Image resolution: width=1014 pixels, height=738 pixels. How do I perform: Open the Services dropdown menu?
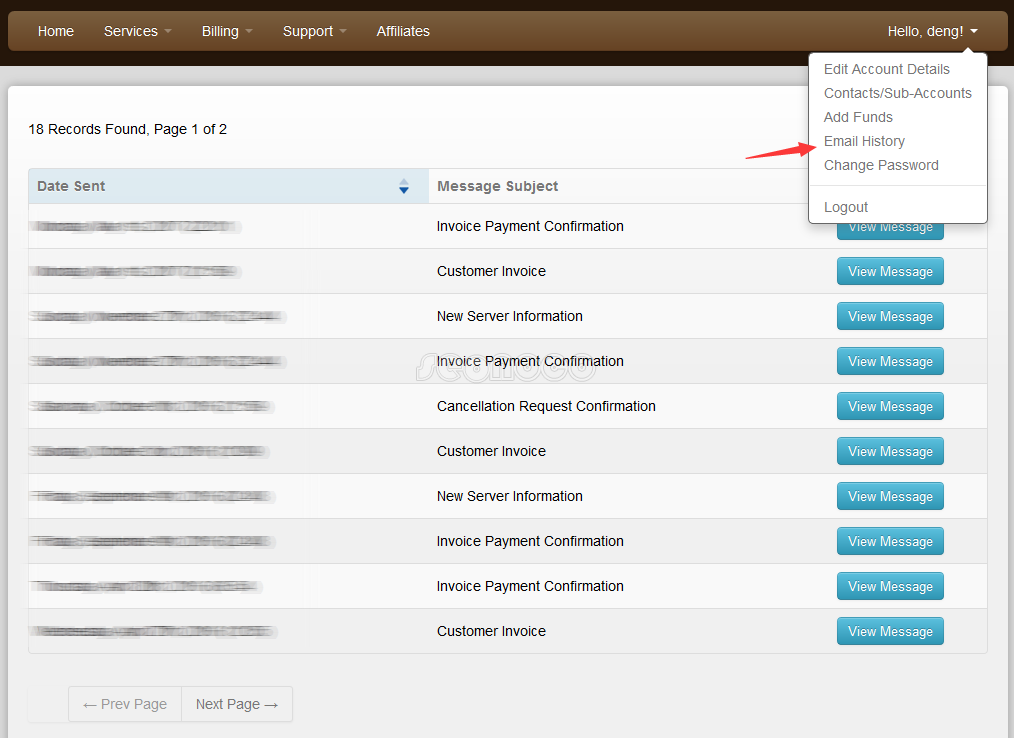(137, 31)
